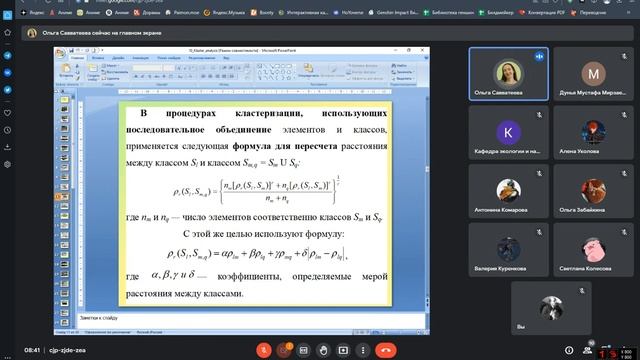Select Валерия Куренкова participant tile

coord(509,250)
